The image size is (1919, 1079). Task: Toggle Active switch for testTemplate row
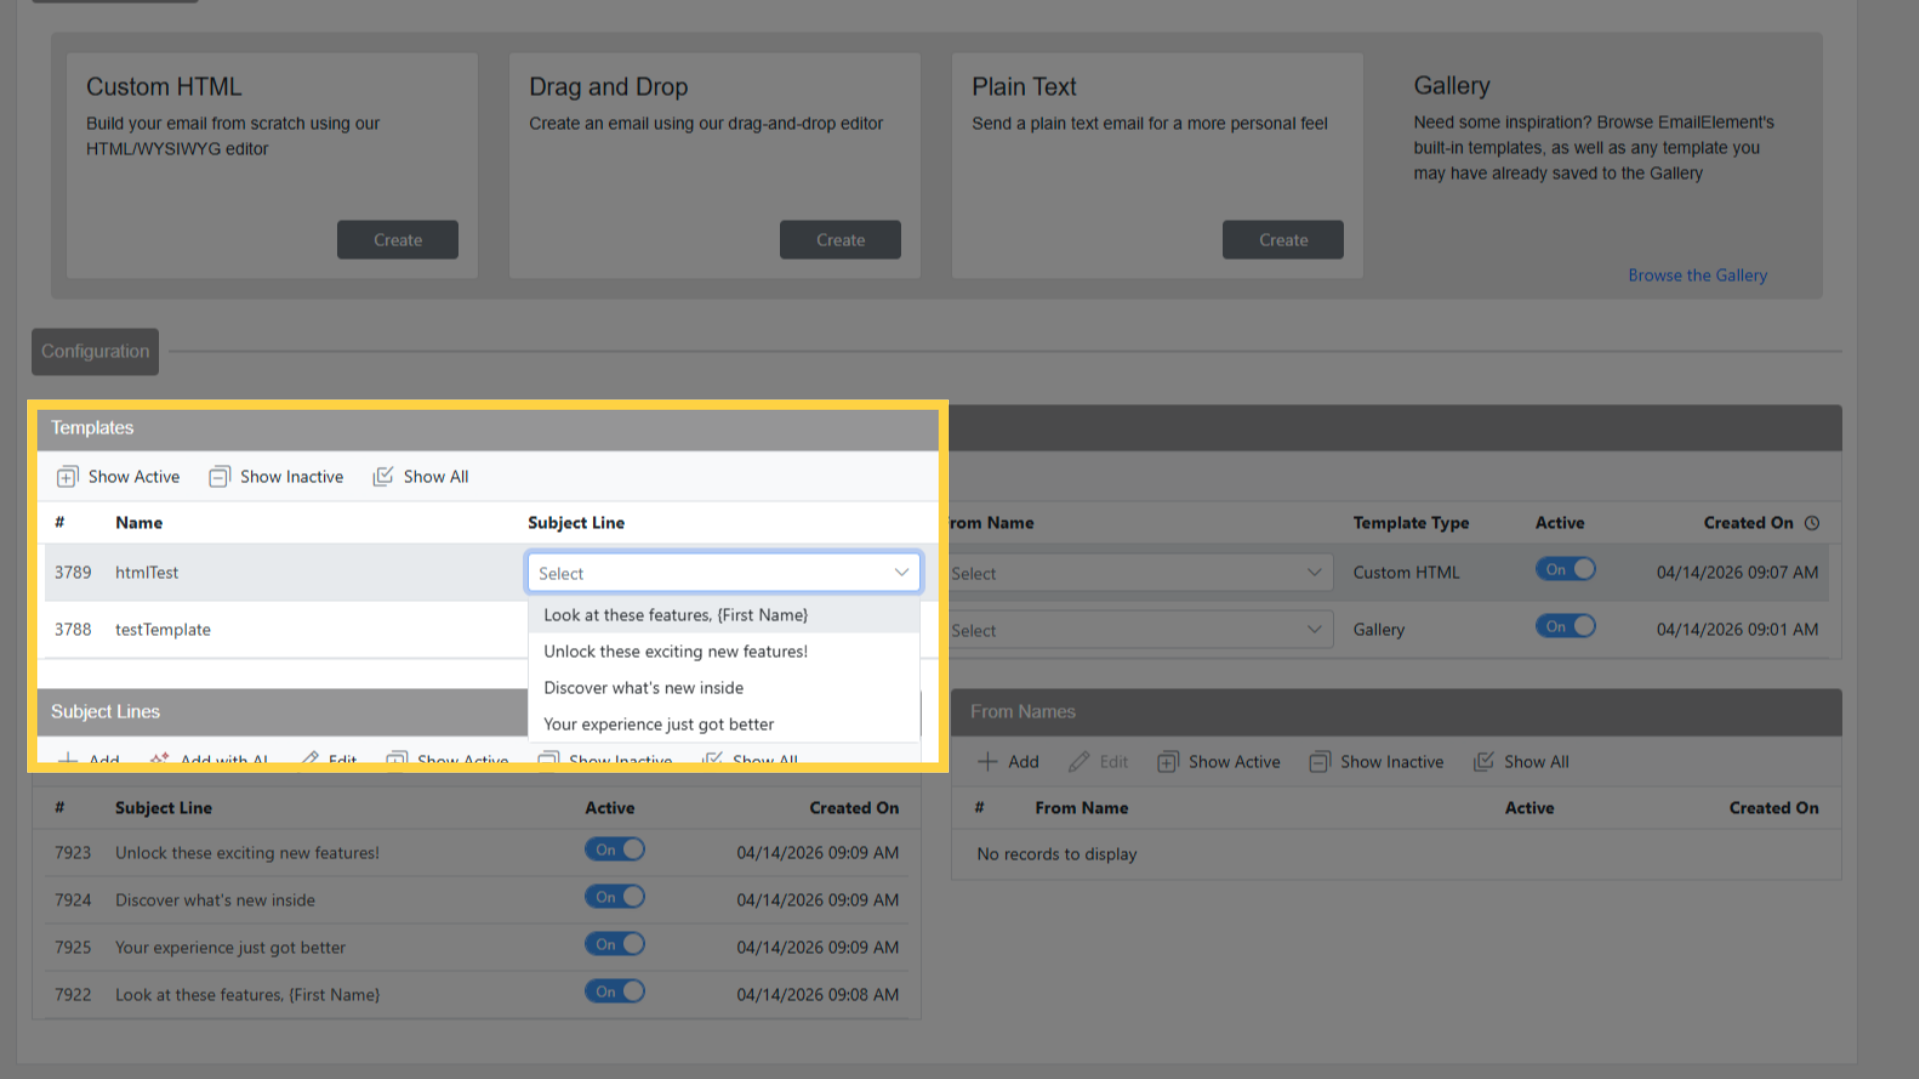1566,627
